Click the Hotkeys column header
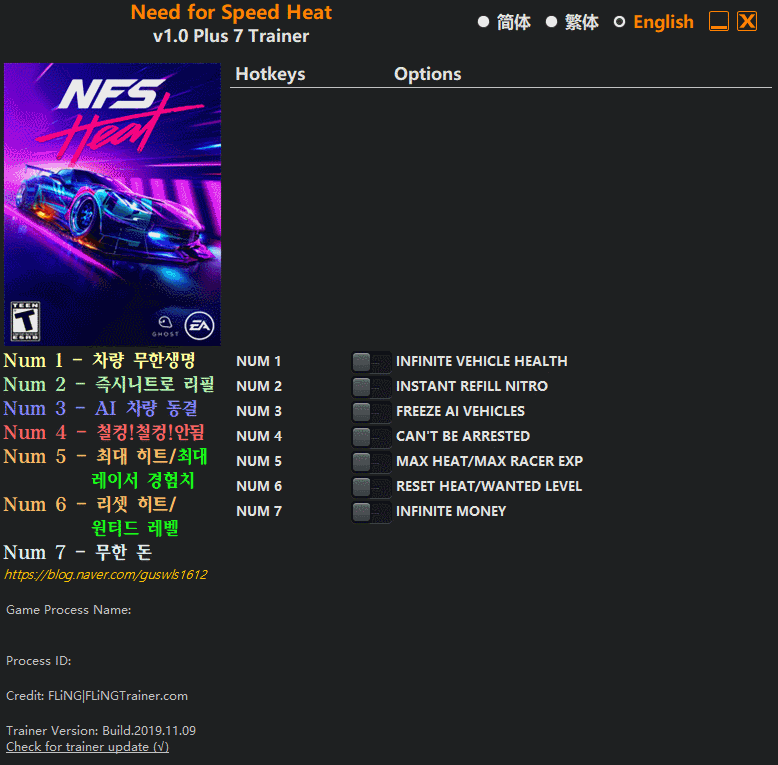The width and height of the screenshot is (778, 765). [x=270, y=74]
